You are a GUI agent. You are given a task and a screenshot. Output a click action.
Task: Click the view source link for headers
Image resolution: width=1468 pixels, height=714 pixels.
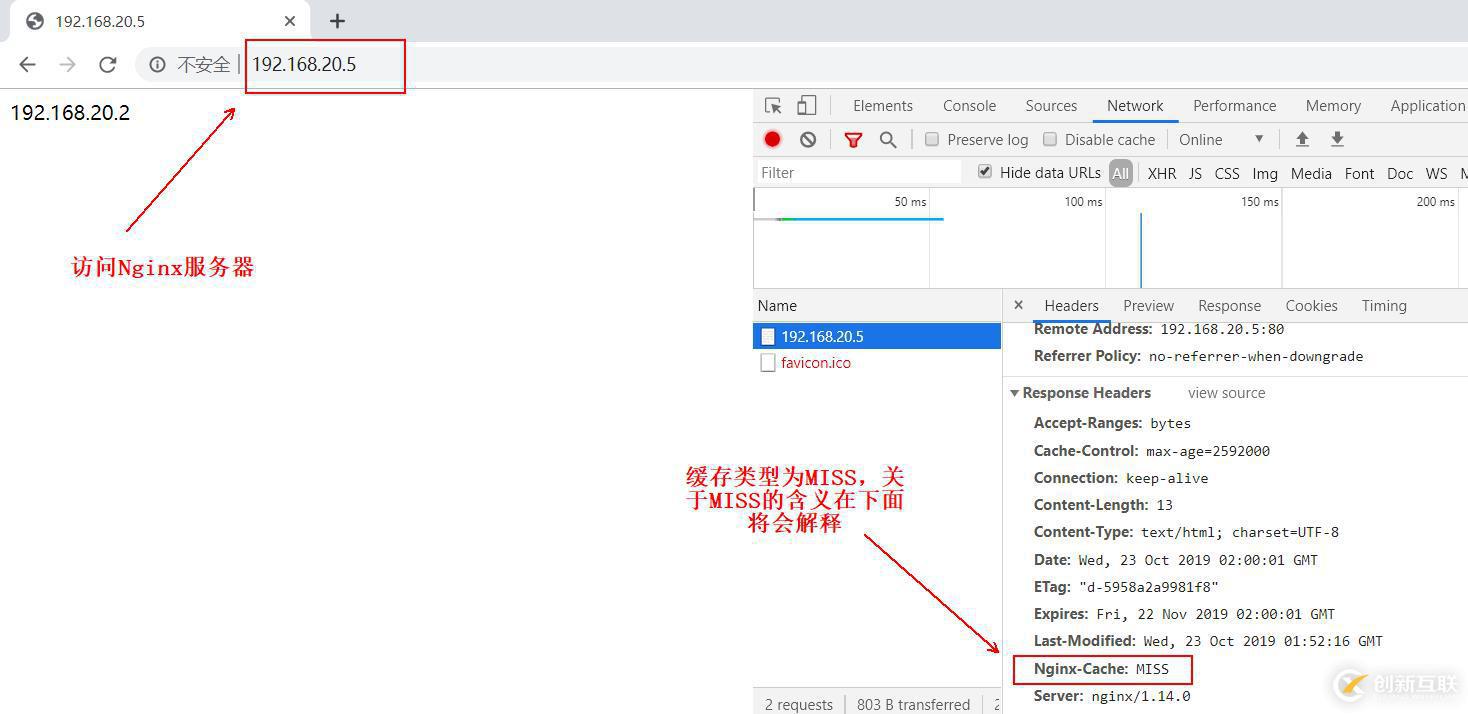point(1226,392)
